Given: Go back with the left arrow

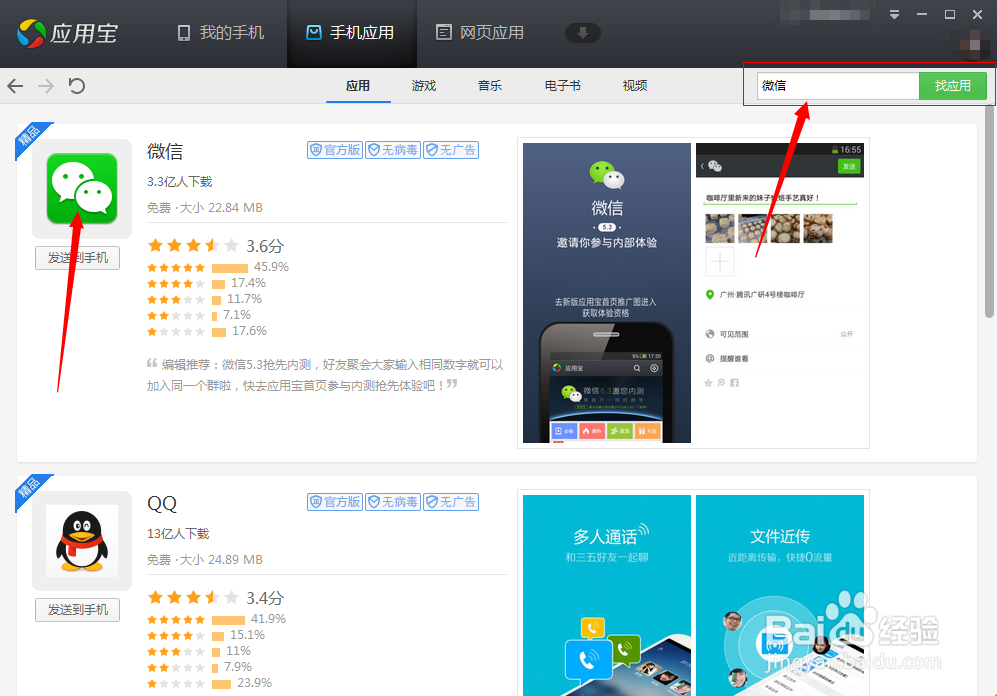Looking at the screenshot, I should click(15, 86).
